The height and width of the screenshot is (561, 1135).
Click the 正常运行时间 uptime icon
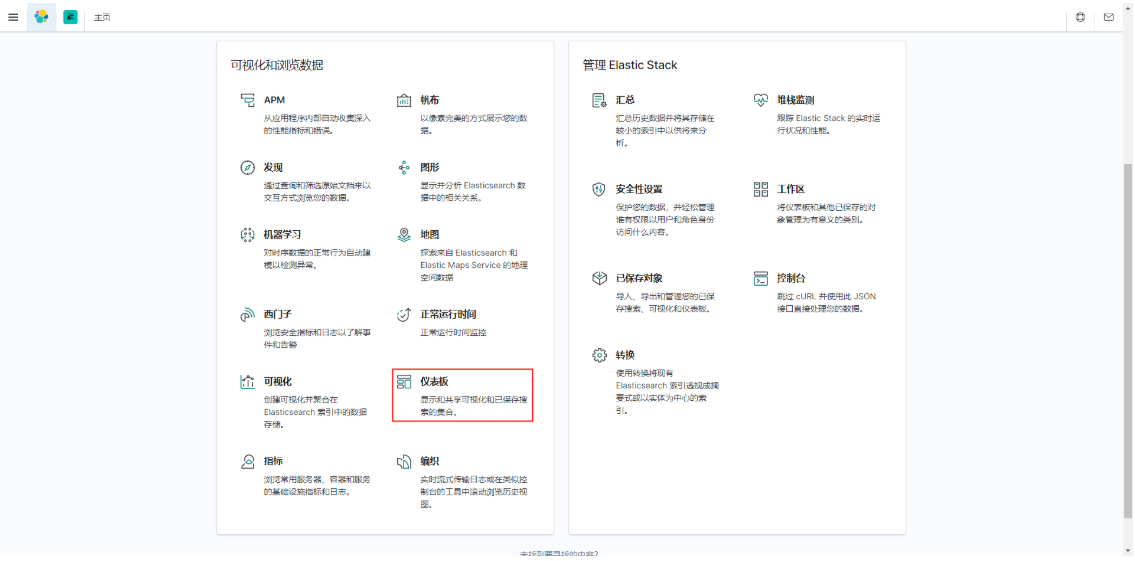[x=404, y=315]
